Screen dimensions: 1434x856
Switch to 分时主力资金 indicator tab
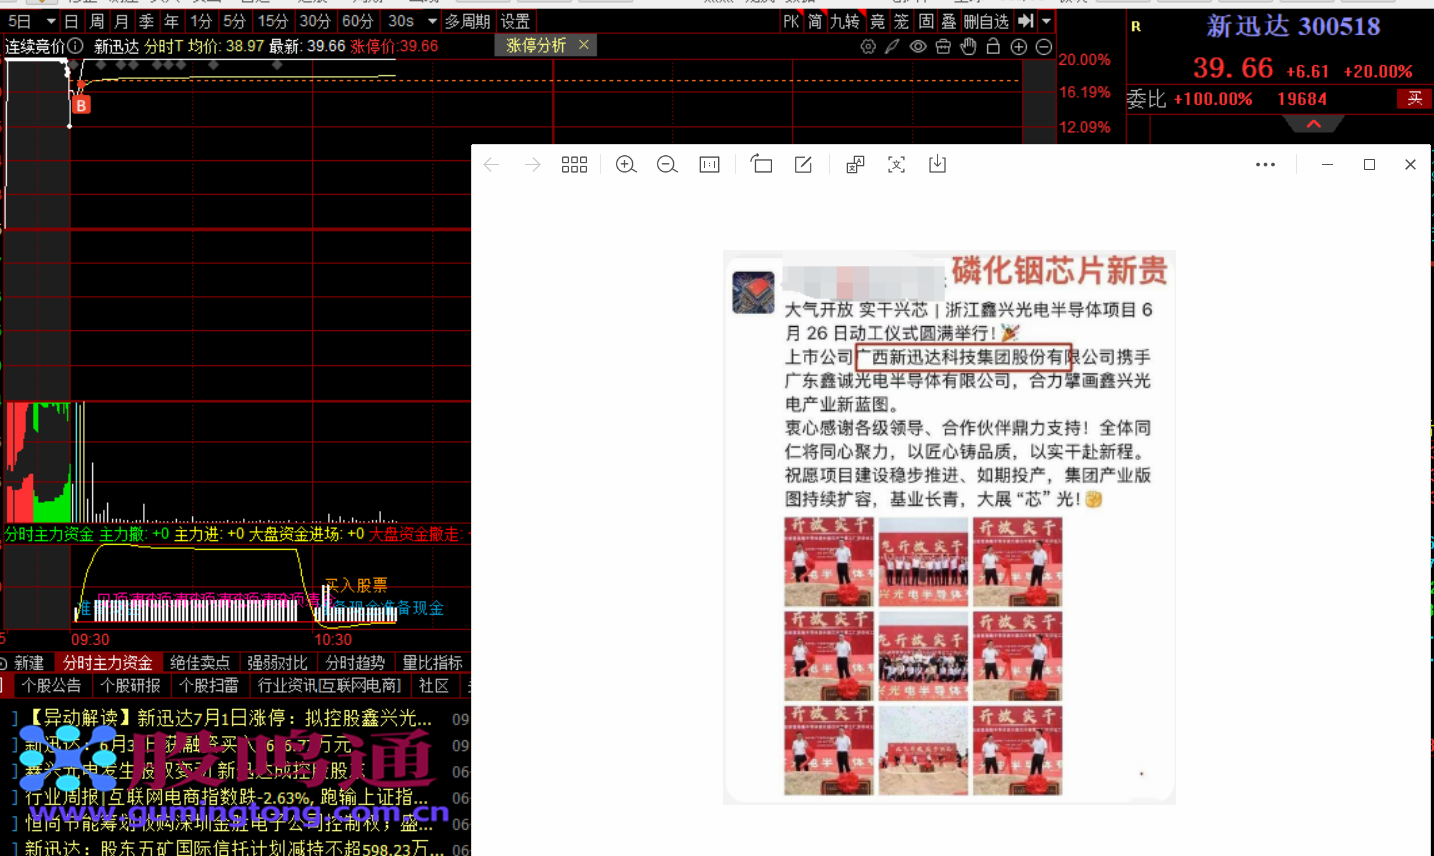pos(107,662)
